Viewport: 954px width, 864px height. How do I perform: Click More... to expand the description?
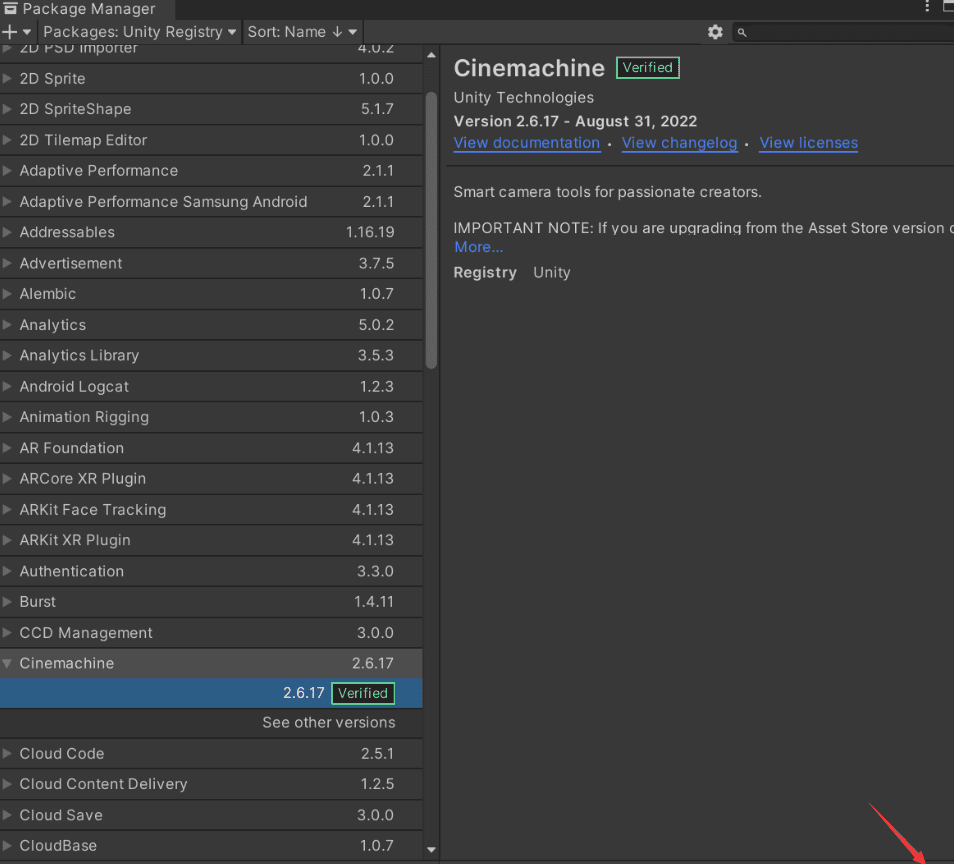[478, 247]
